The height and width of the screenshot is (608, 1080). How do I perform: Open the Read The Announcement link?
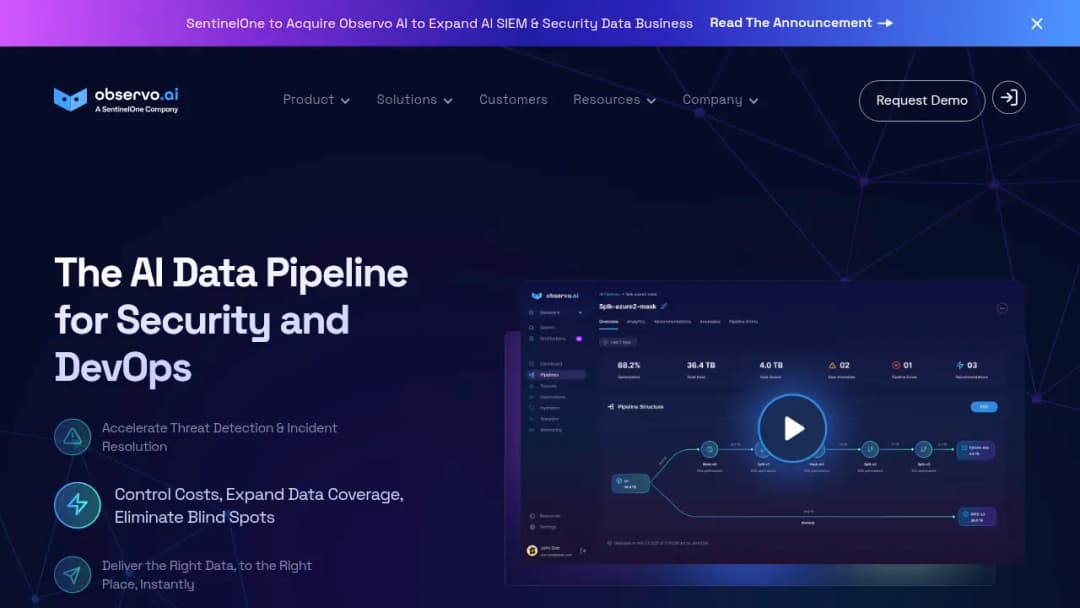click(801, 23)
